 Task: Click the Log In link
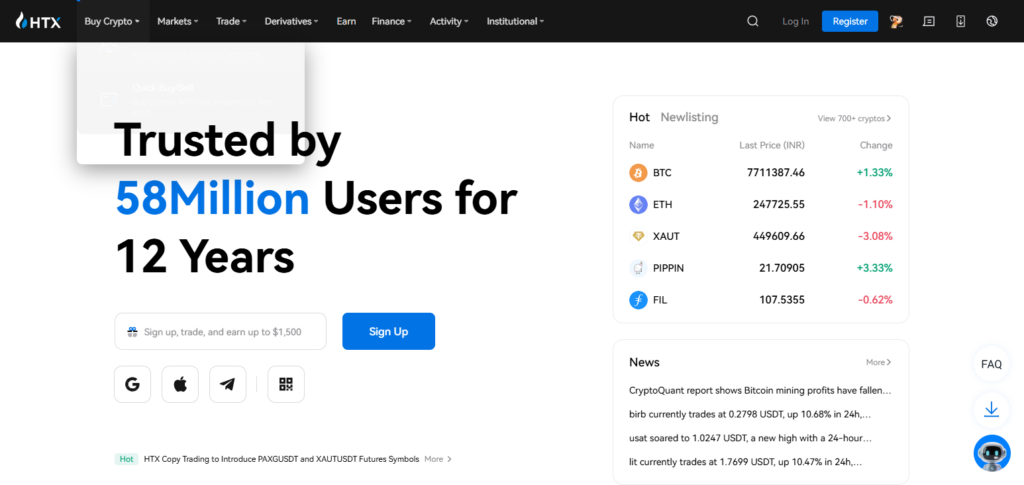point(795,21)
